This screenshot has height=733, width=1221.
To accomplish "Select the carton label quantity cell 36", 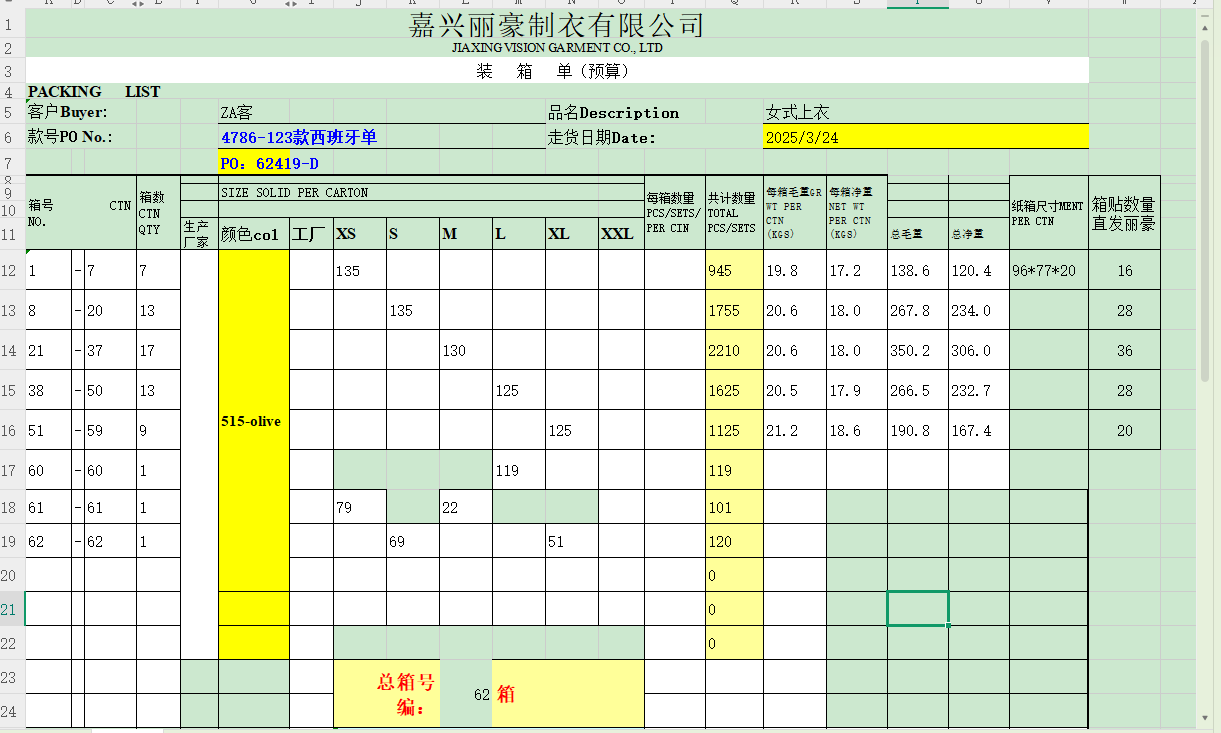I will (x=1124, y=350).
